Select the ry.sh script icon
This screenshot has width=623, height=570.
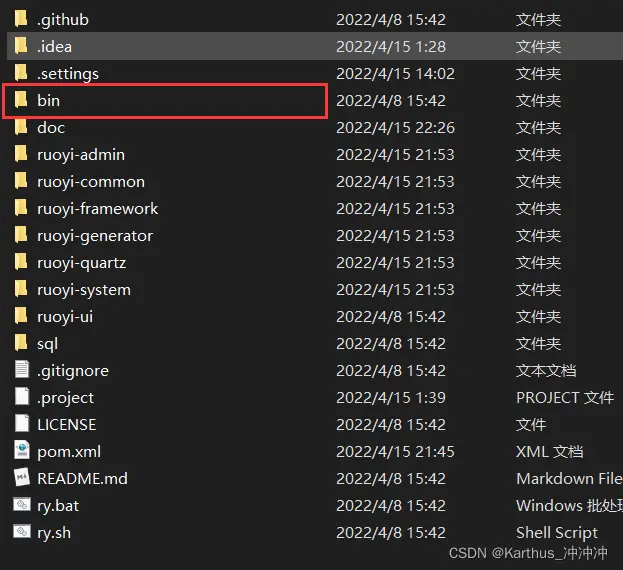coord(22,532)
